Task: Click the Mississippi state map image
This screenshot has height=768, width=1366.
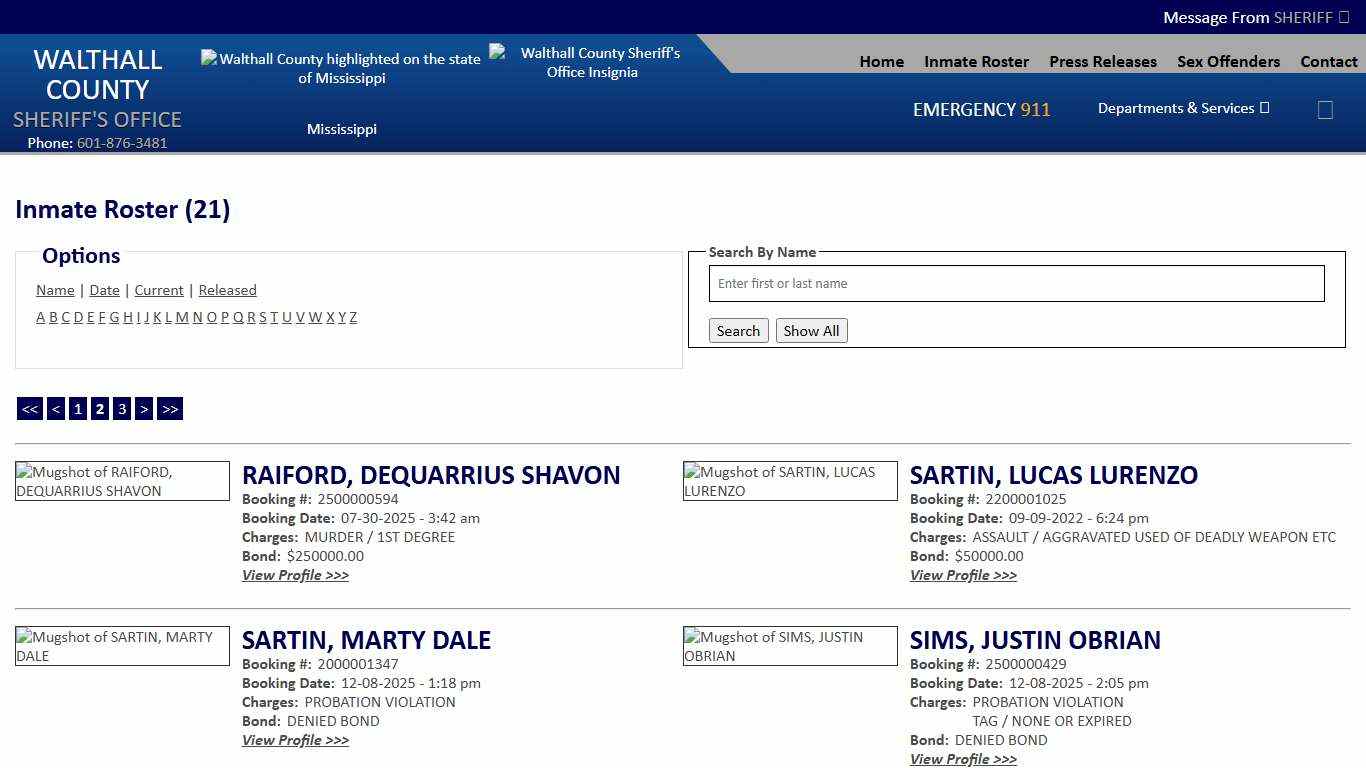Action: tap(341, 68)
